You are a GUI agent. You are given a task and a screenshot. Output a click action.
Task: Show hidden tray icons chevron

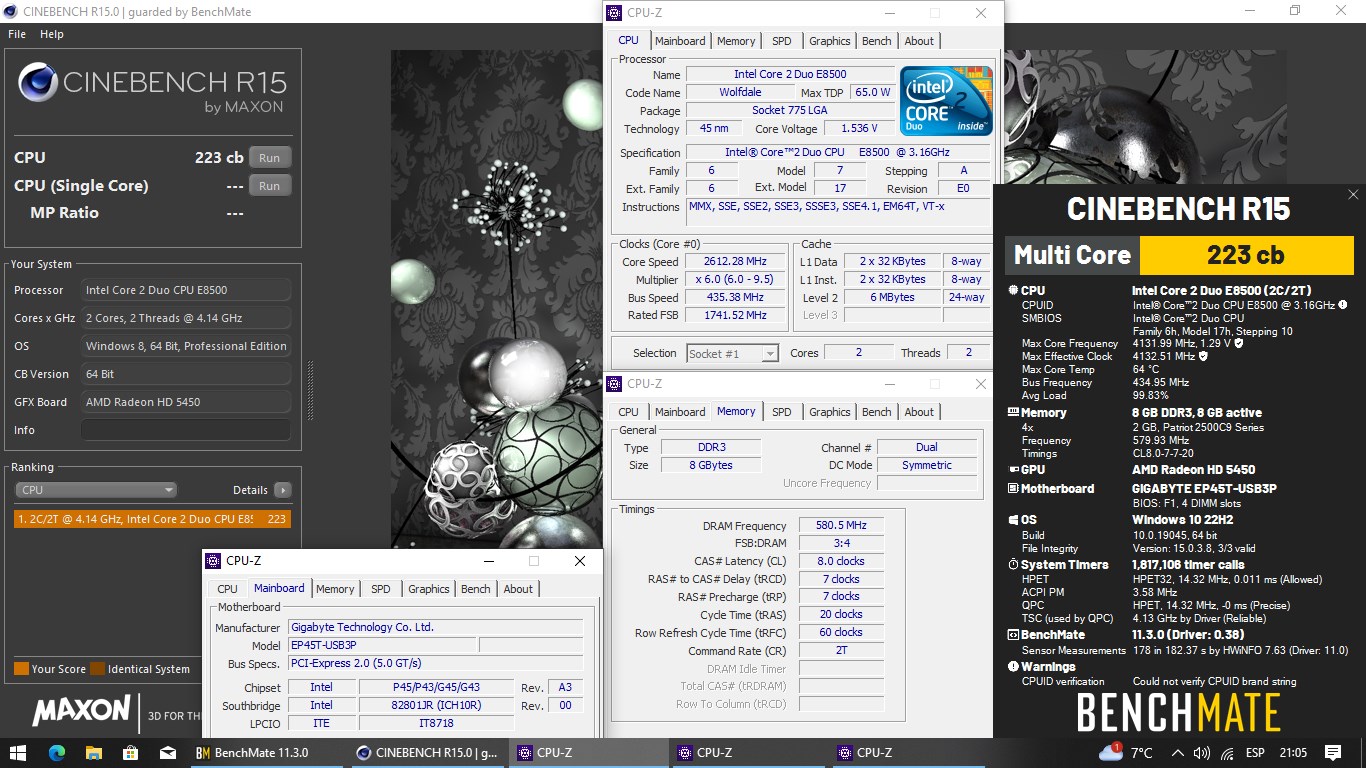pyautogui.click(x=1178, y=753)
